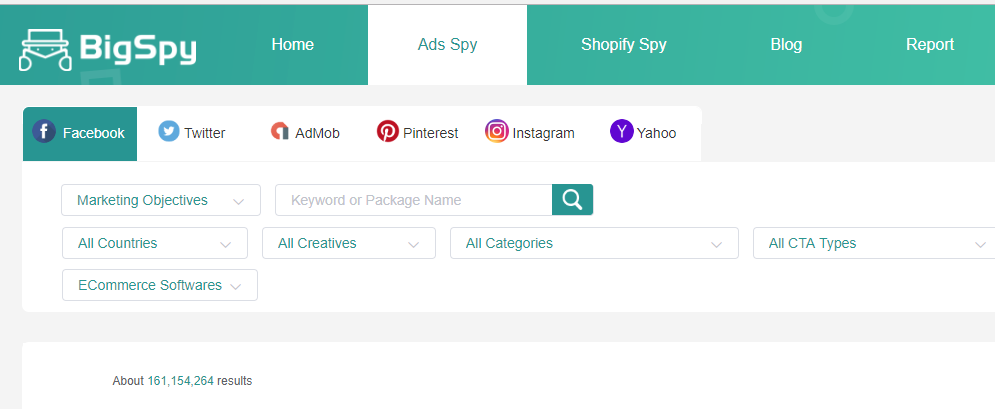The width and height of the screenshot is (995, 409).
Task: Open the Blog link in navigation
Action: pos(786,44)
